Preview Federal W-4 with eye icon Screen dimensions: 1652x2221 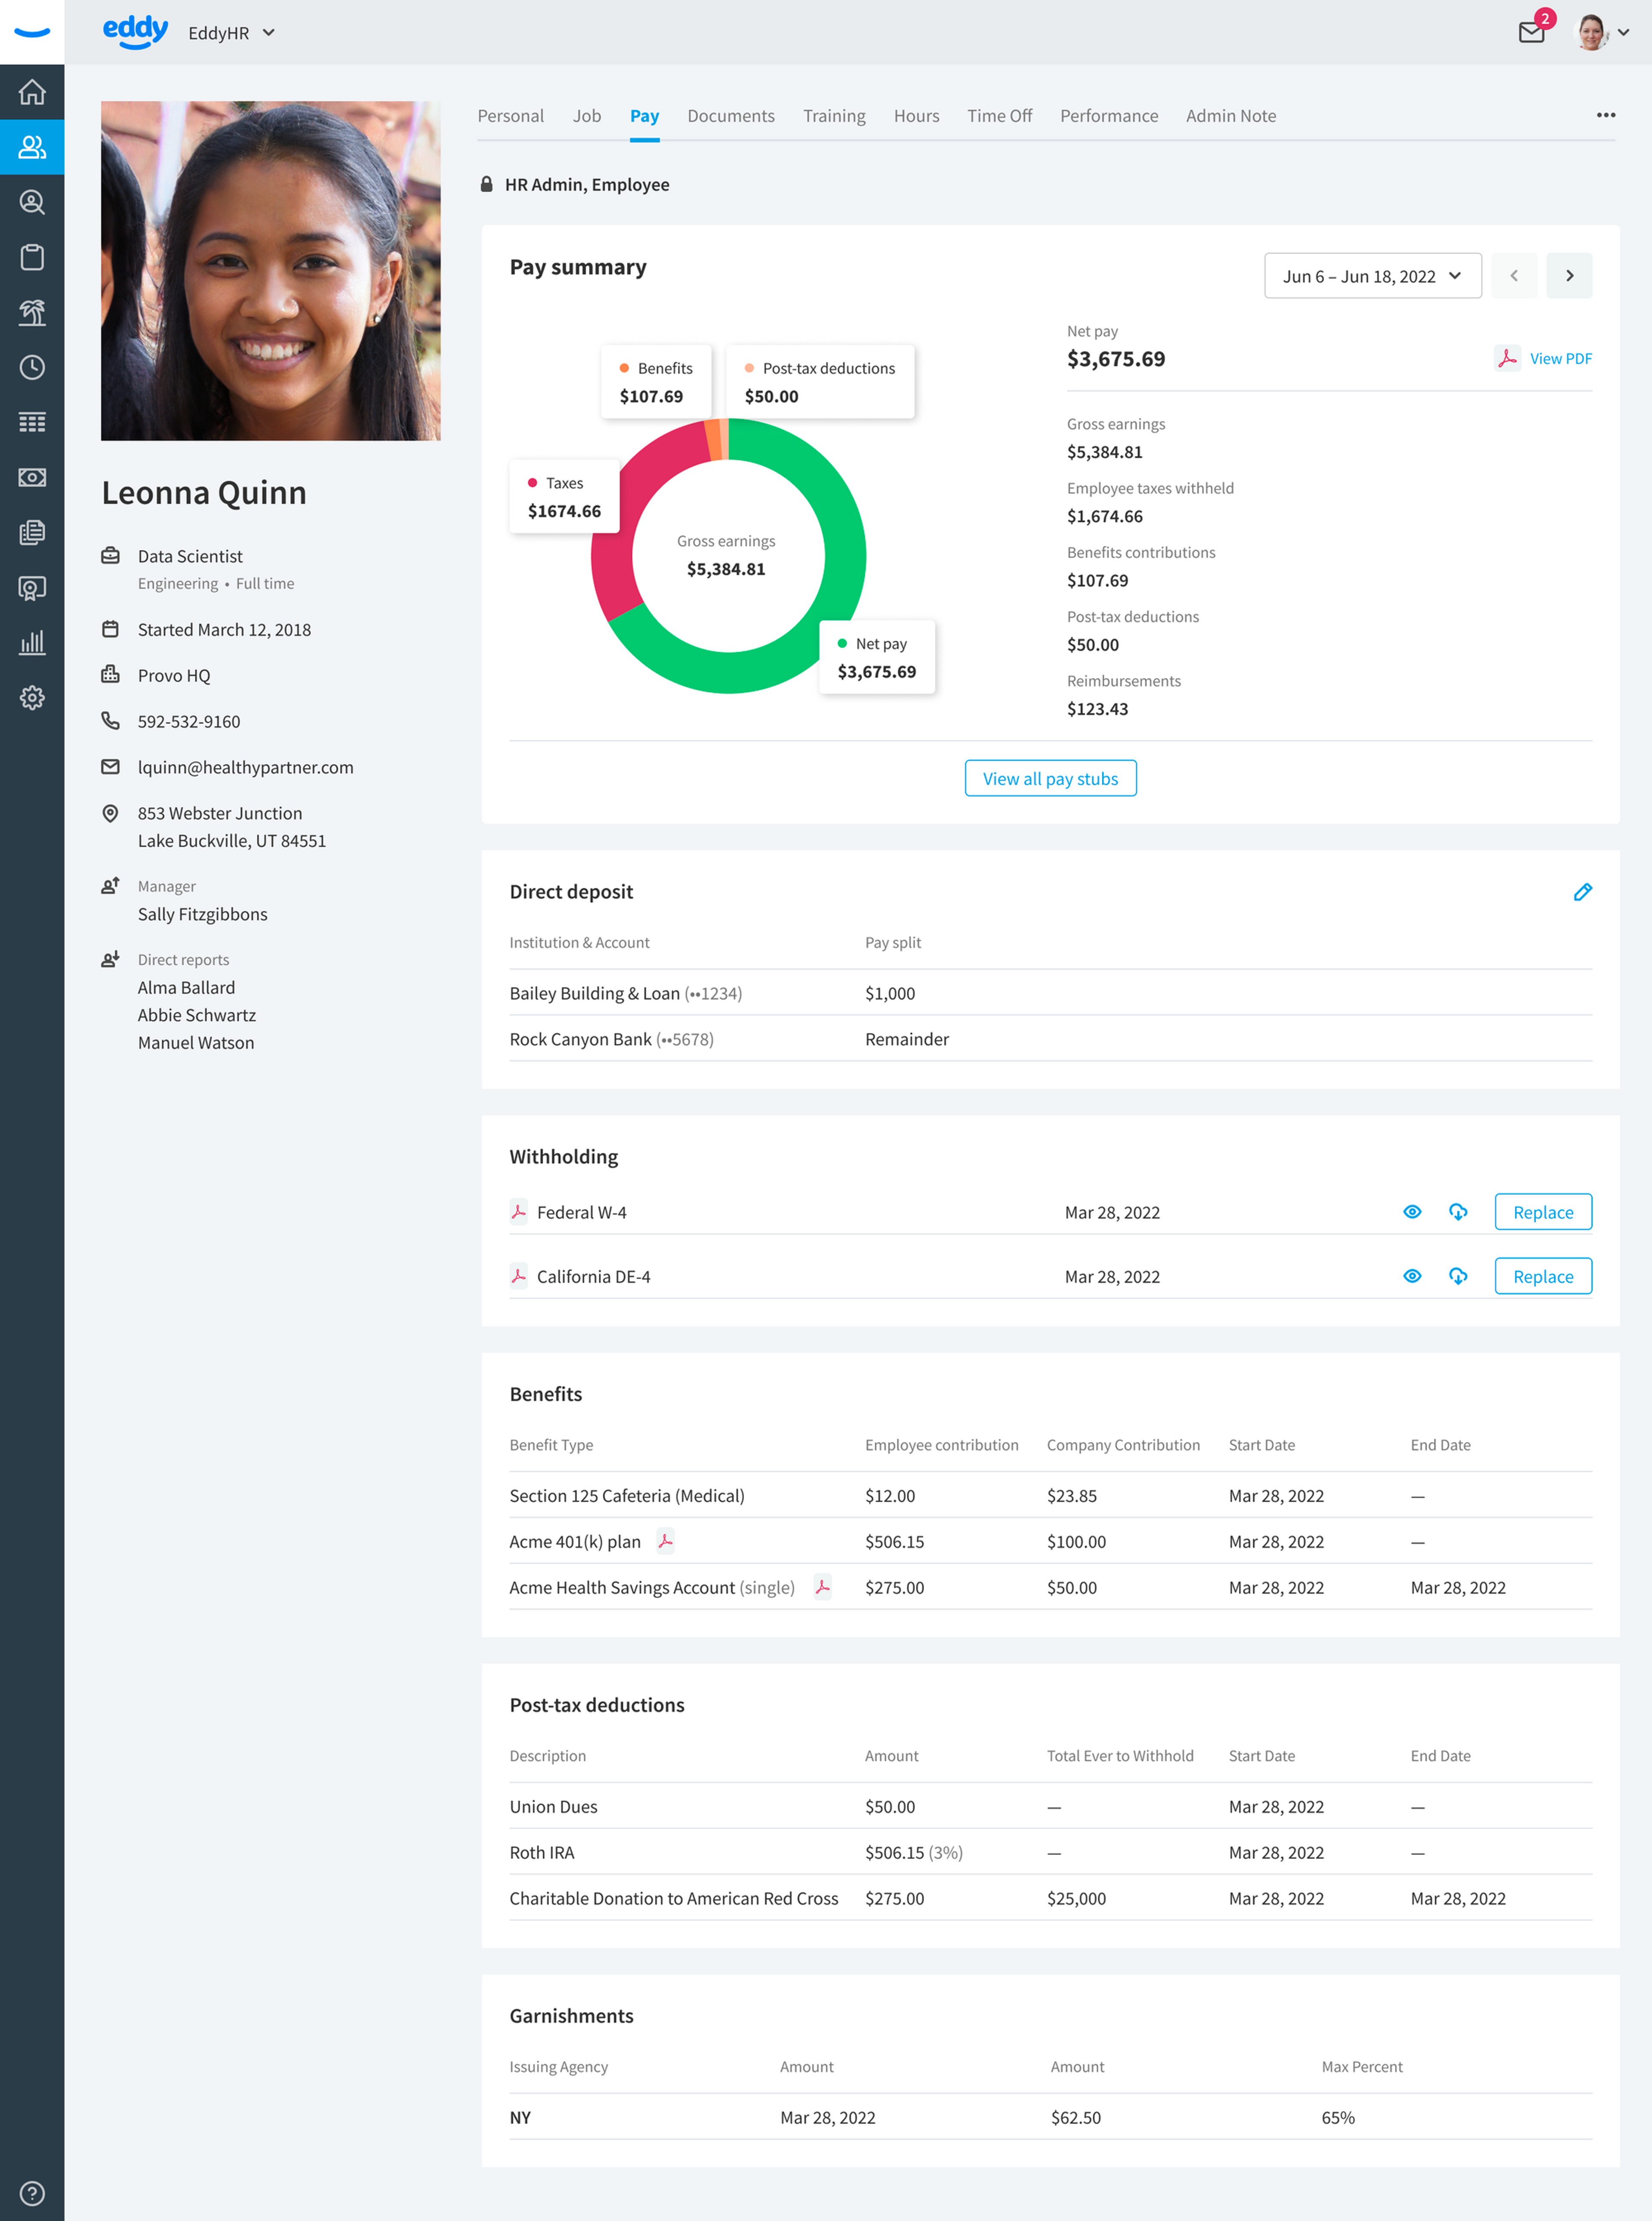pyautogui.click(x=1412, y=1211)
